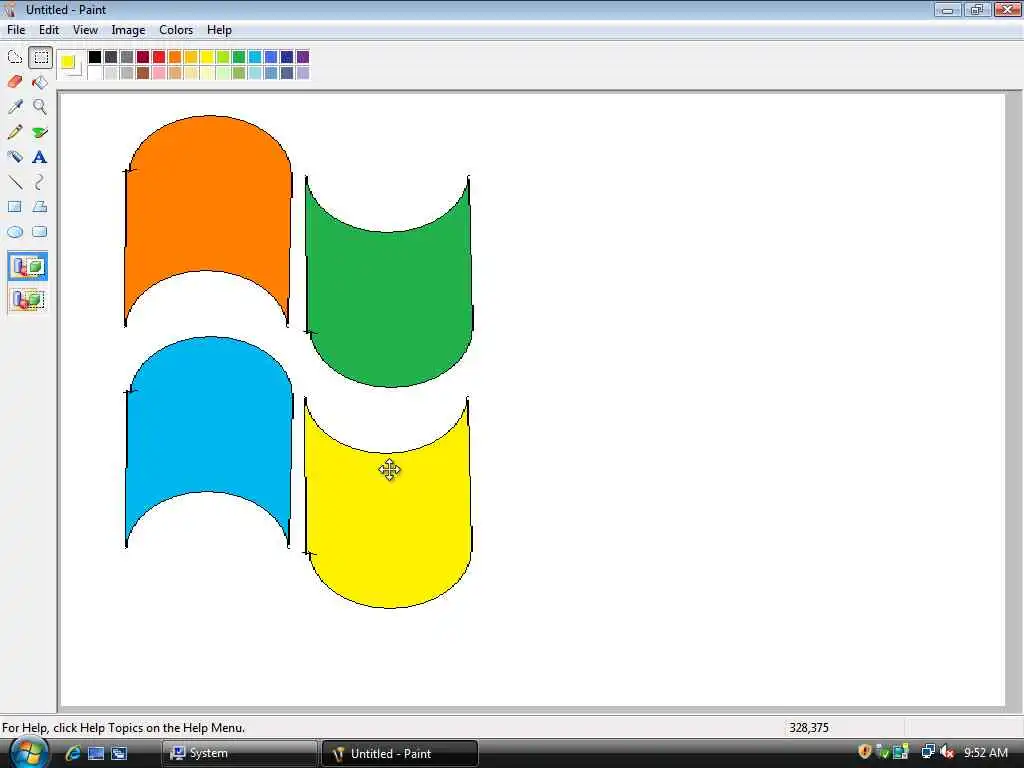The height and width of the screenshot is (768, 1024).
Task: Pick the bright red palette swatch
Action: 159,57
